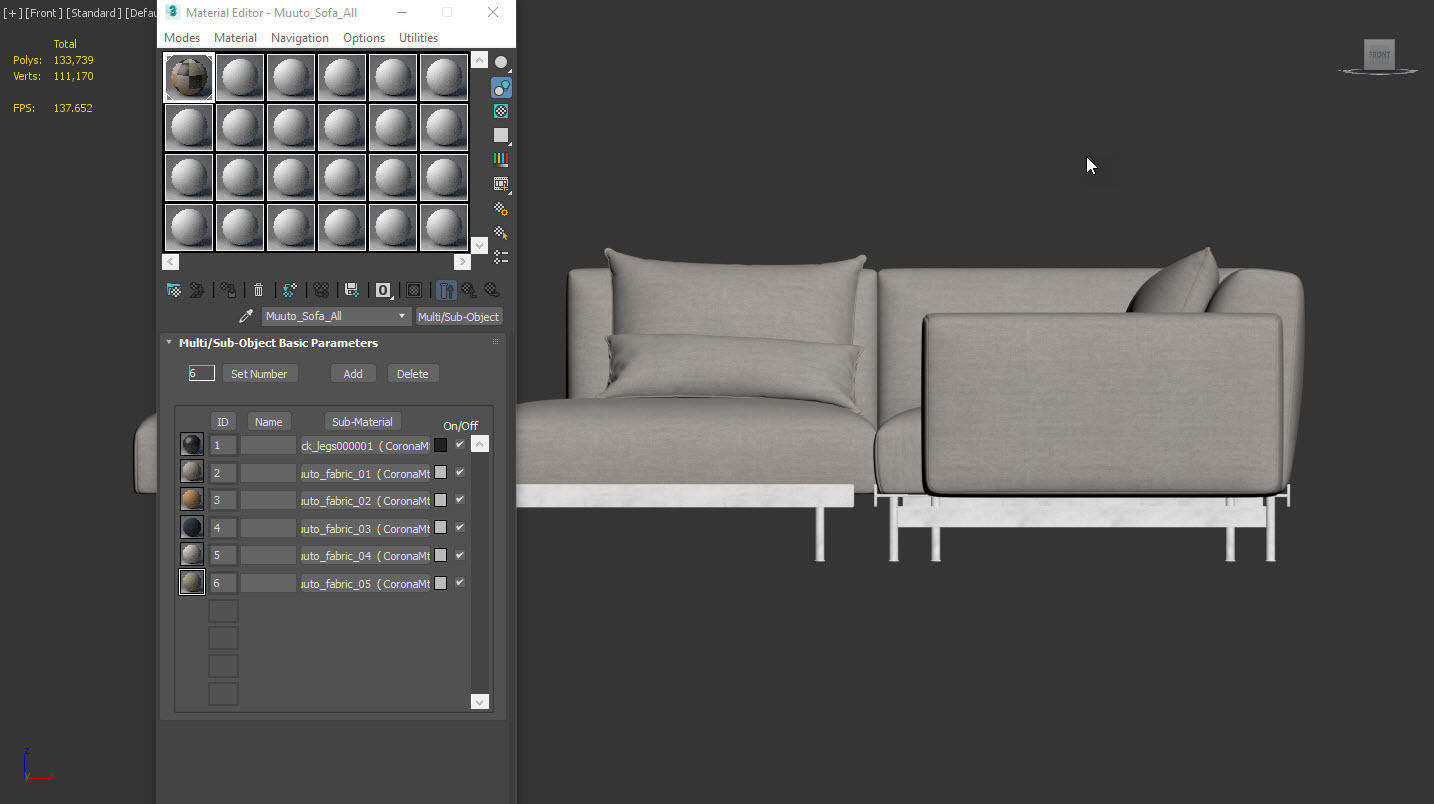Viewport: 1434px width, 804px height.
Task: Click the Select by Material icon
Action: tap(501, 233)
